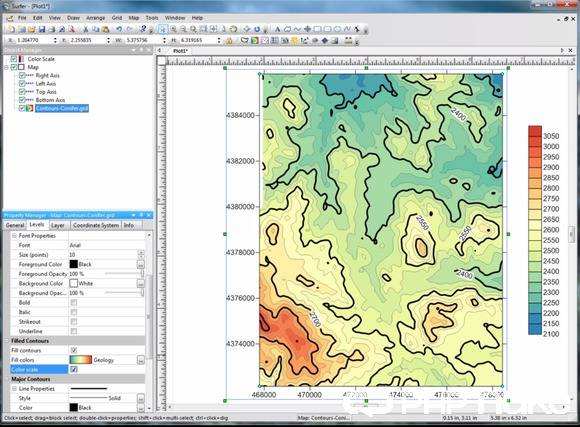
Task: Select the Symbol plus-shaped tool
Action: tap(307, 29)
